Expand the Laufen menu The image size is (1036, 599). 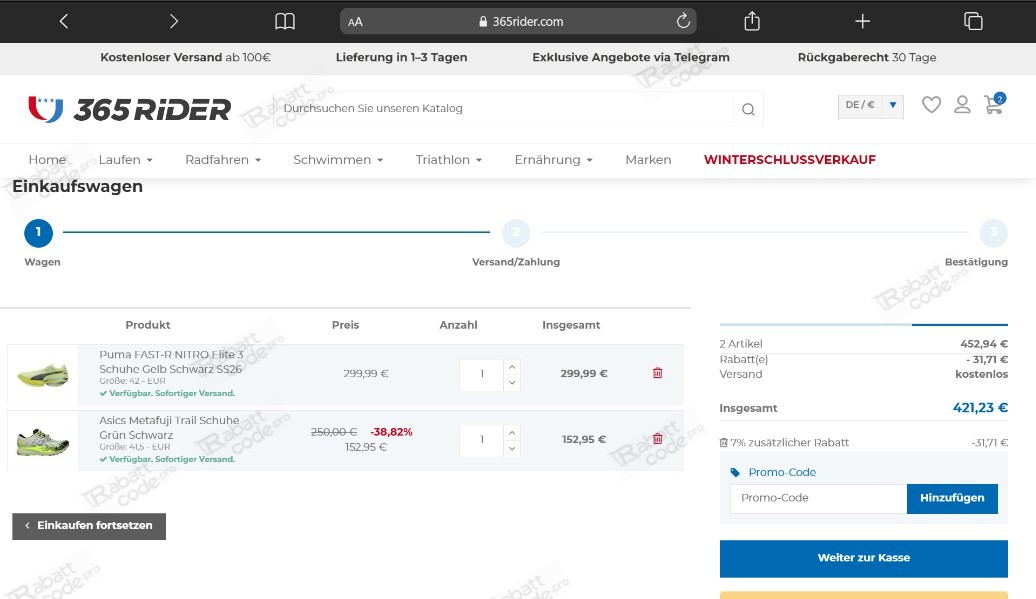pyautogui.click(x=126, y=159)
